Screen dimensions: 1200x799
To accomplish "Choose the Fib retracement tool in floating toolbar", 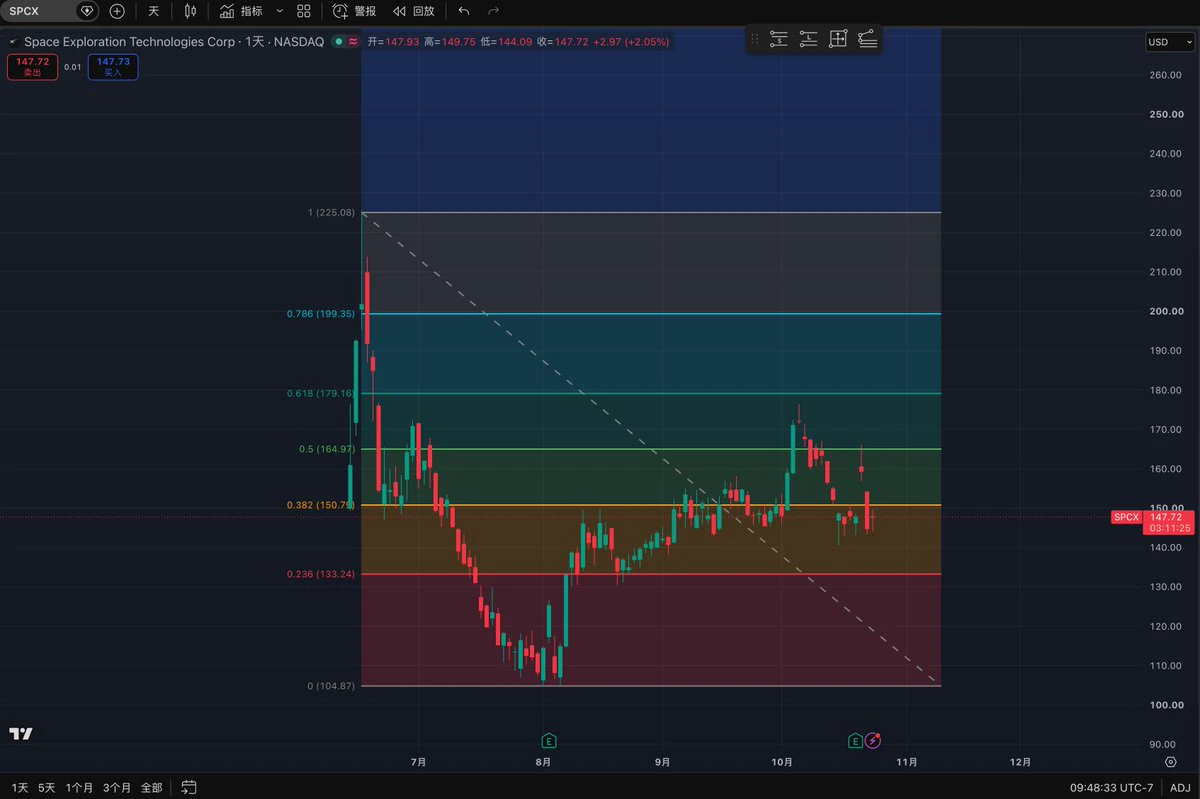I will click(x=867, y=39).
